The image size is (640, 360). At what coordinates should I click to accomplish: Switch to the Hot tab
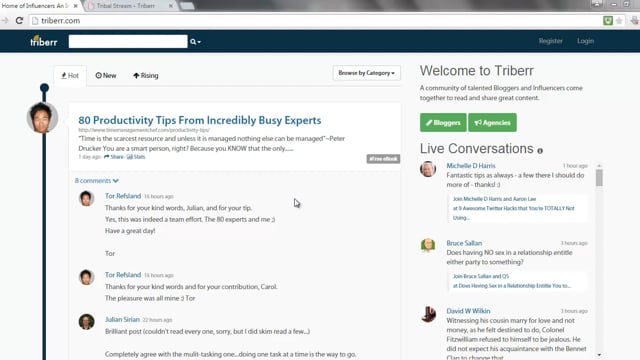[x=70, y=76]
